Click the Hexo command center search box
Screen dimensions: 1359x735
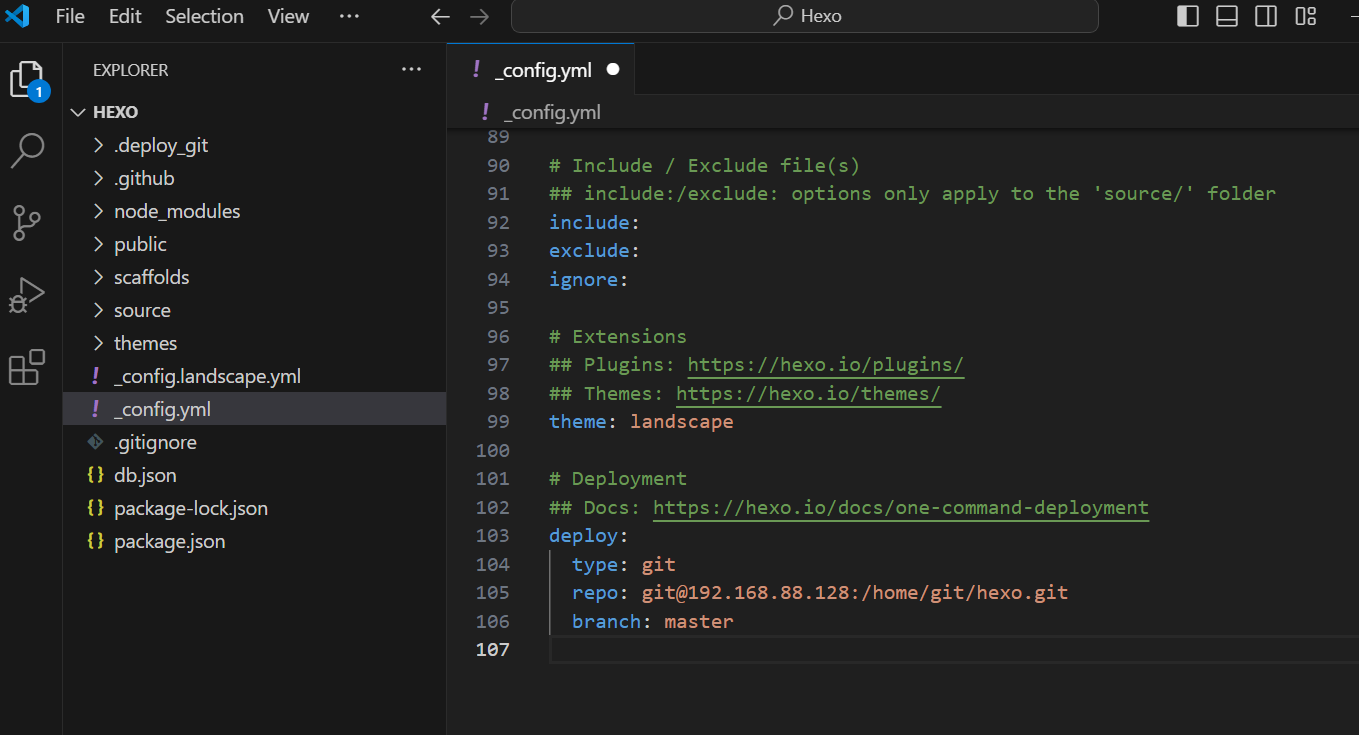[x=805, y=17]
